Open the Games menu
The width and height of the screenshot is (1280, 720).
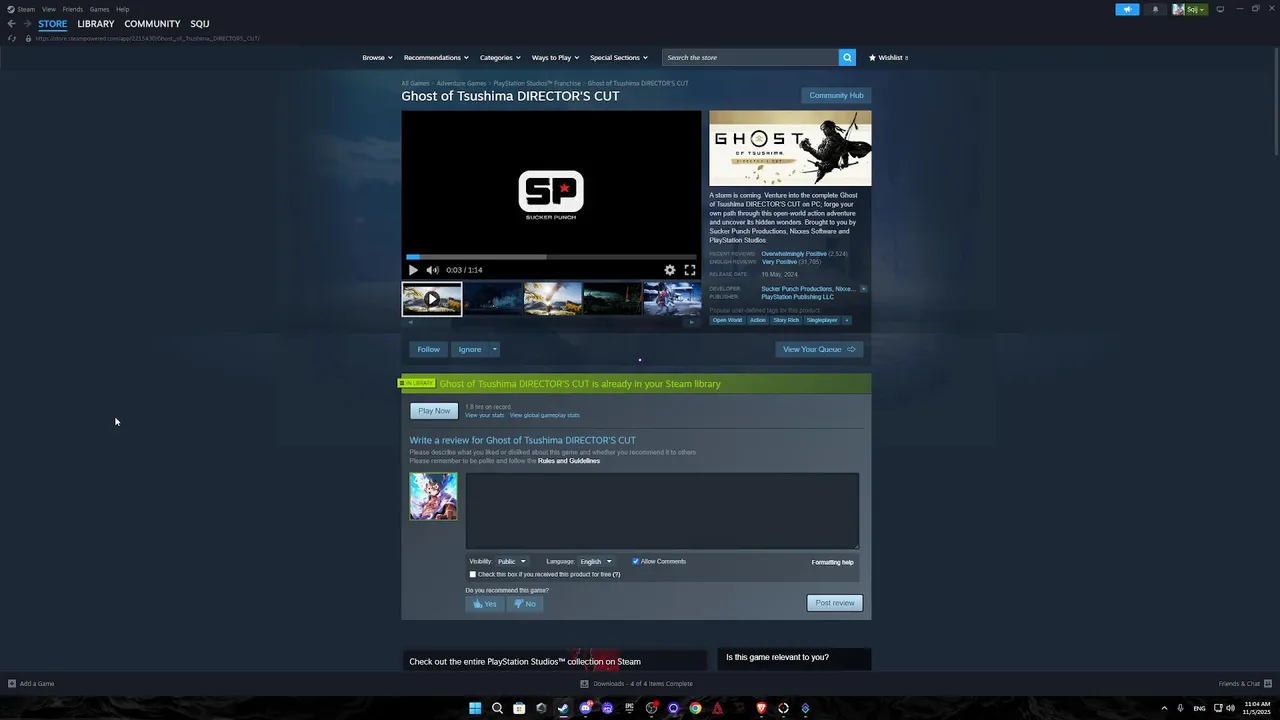point(99,9)
